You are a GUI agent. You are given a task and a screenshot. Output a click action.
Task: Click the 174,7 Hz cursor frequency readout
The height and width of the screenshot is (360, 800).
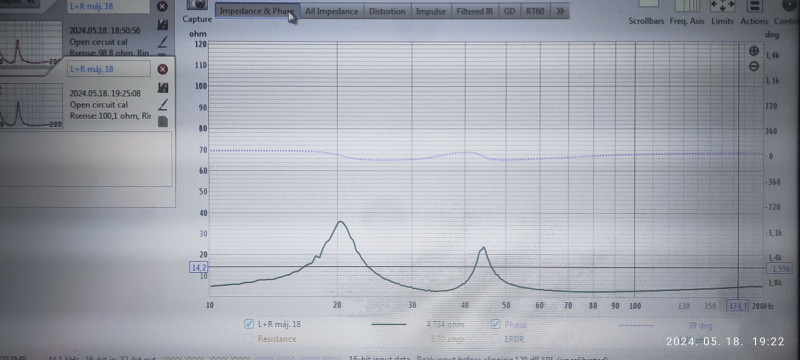(738, 305)
